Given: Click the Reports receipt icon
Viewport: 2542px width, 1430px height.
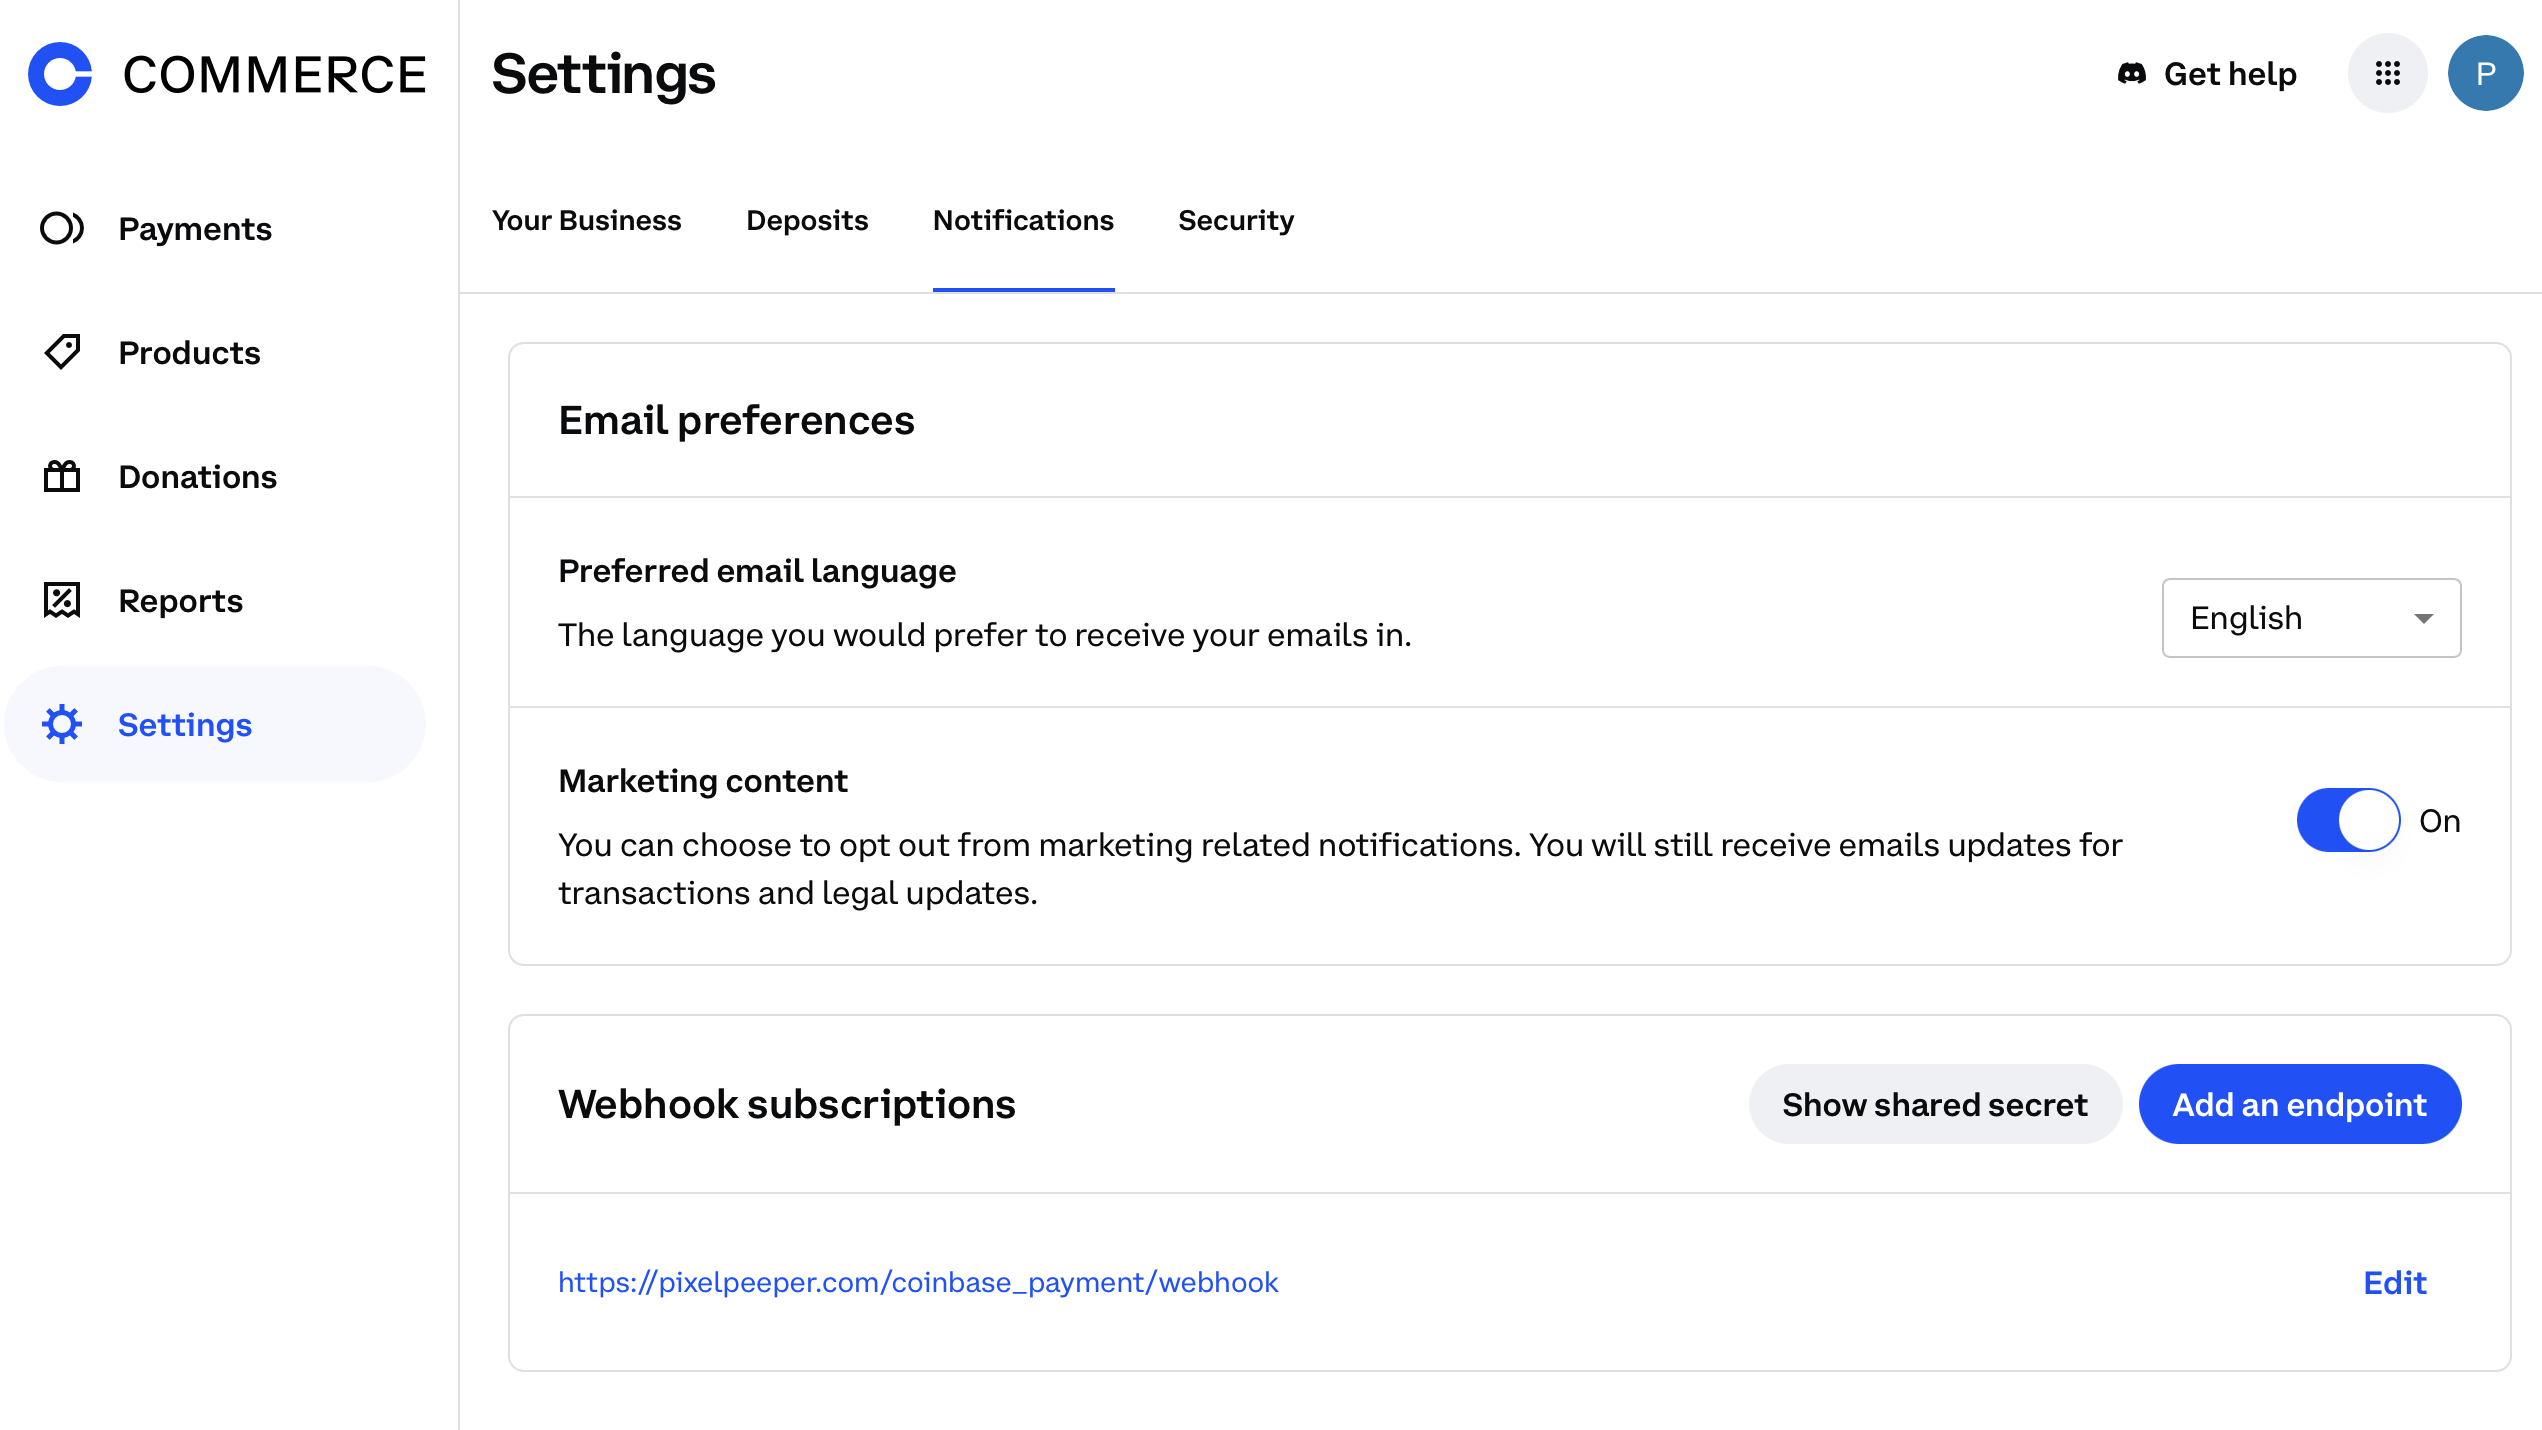Looking at the screenshot, I should point(61,600).
